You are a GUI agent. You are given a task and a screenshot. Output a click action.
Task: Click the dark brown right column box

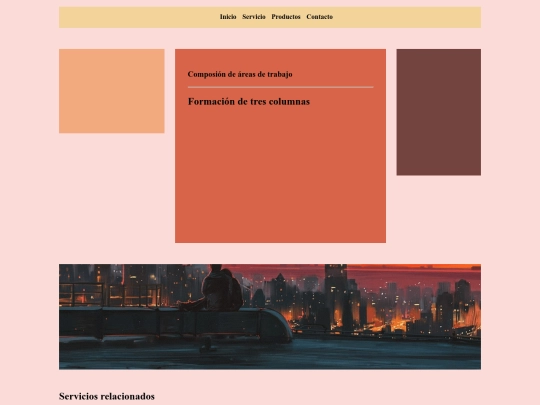(439, 112)
